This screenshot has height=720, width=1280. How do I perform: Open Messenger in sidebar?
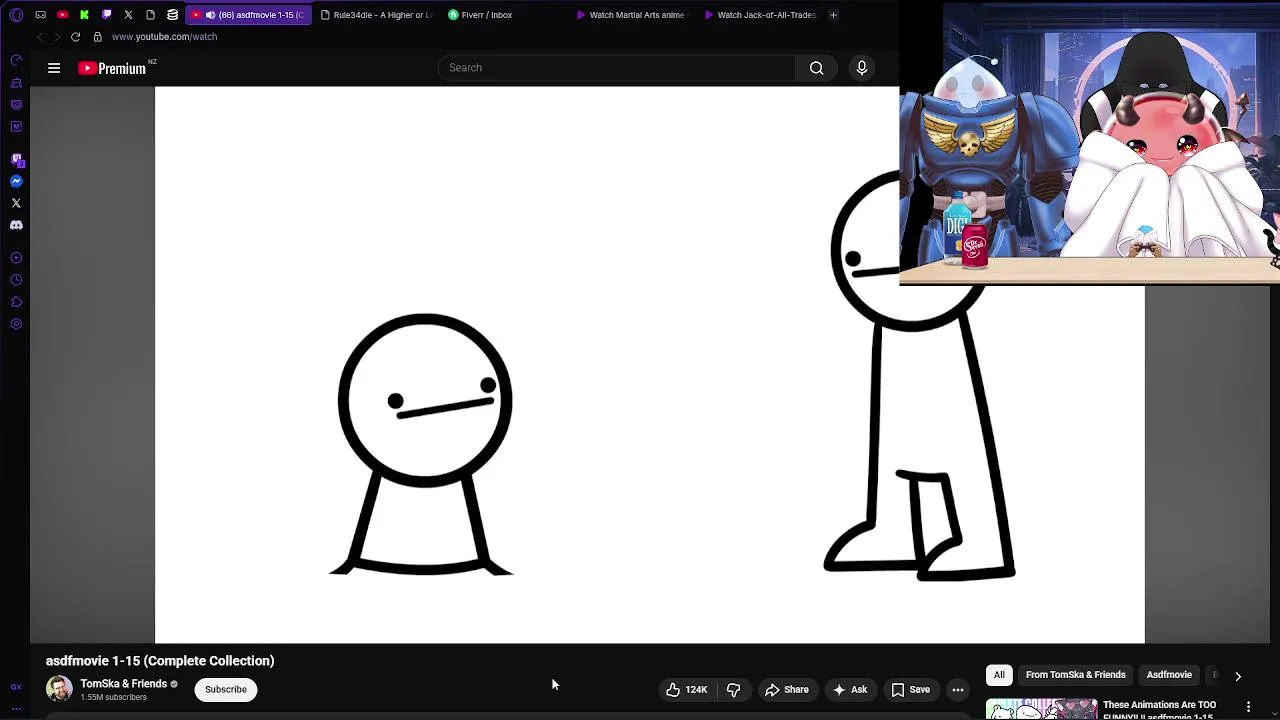(16, 181)
